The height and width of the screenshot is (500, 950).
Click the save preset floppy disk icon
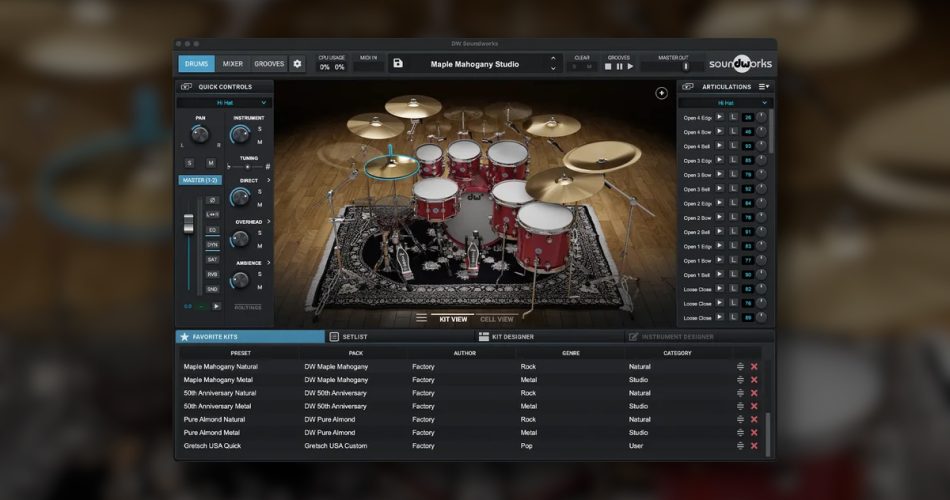tap(398, 64)
